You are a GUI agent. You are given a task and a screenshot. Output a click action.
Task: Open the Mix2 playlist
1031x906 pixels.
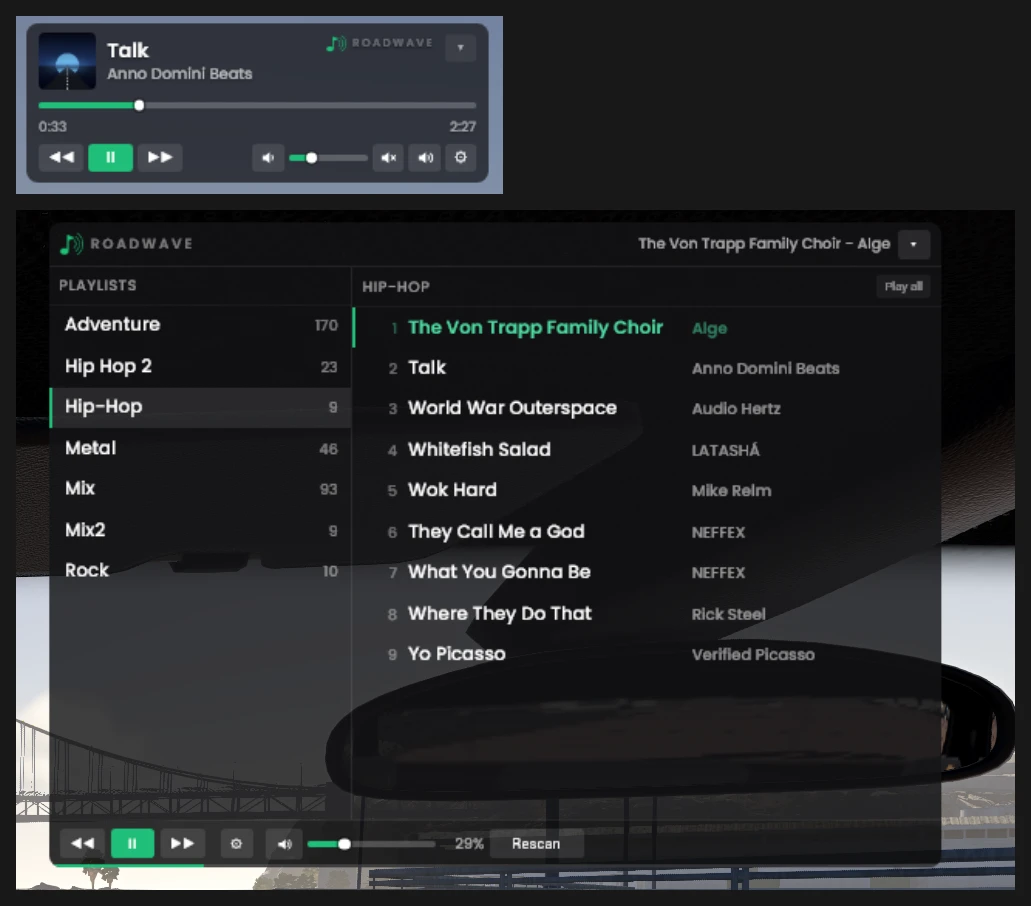point(201,530)
